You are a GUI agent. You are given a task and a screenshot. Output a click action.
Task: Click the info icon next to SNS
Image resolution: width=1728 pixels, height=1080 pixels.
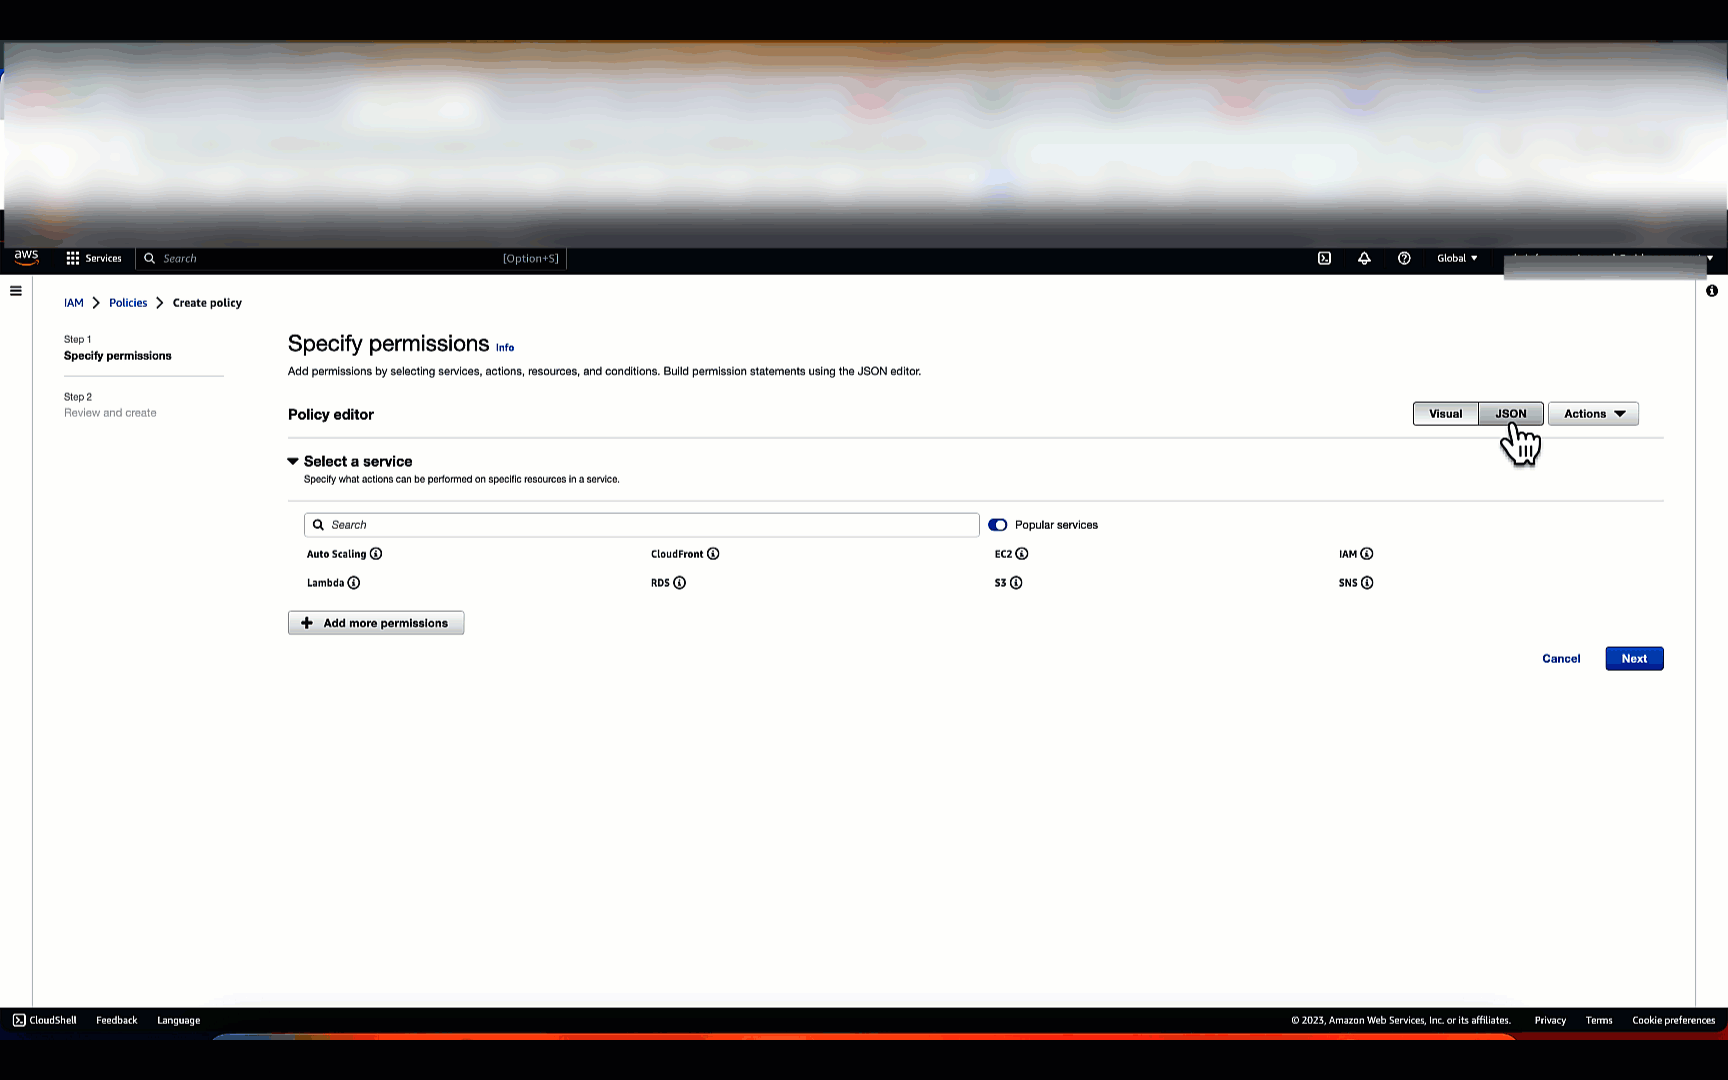pyautogui.click(x=1367, y=583)
